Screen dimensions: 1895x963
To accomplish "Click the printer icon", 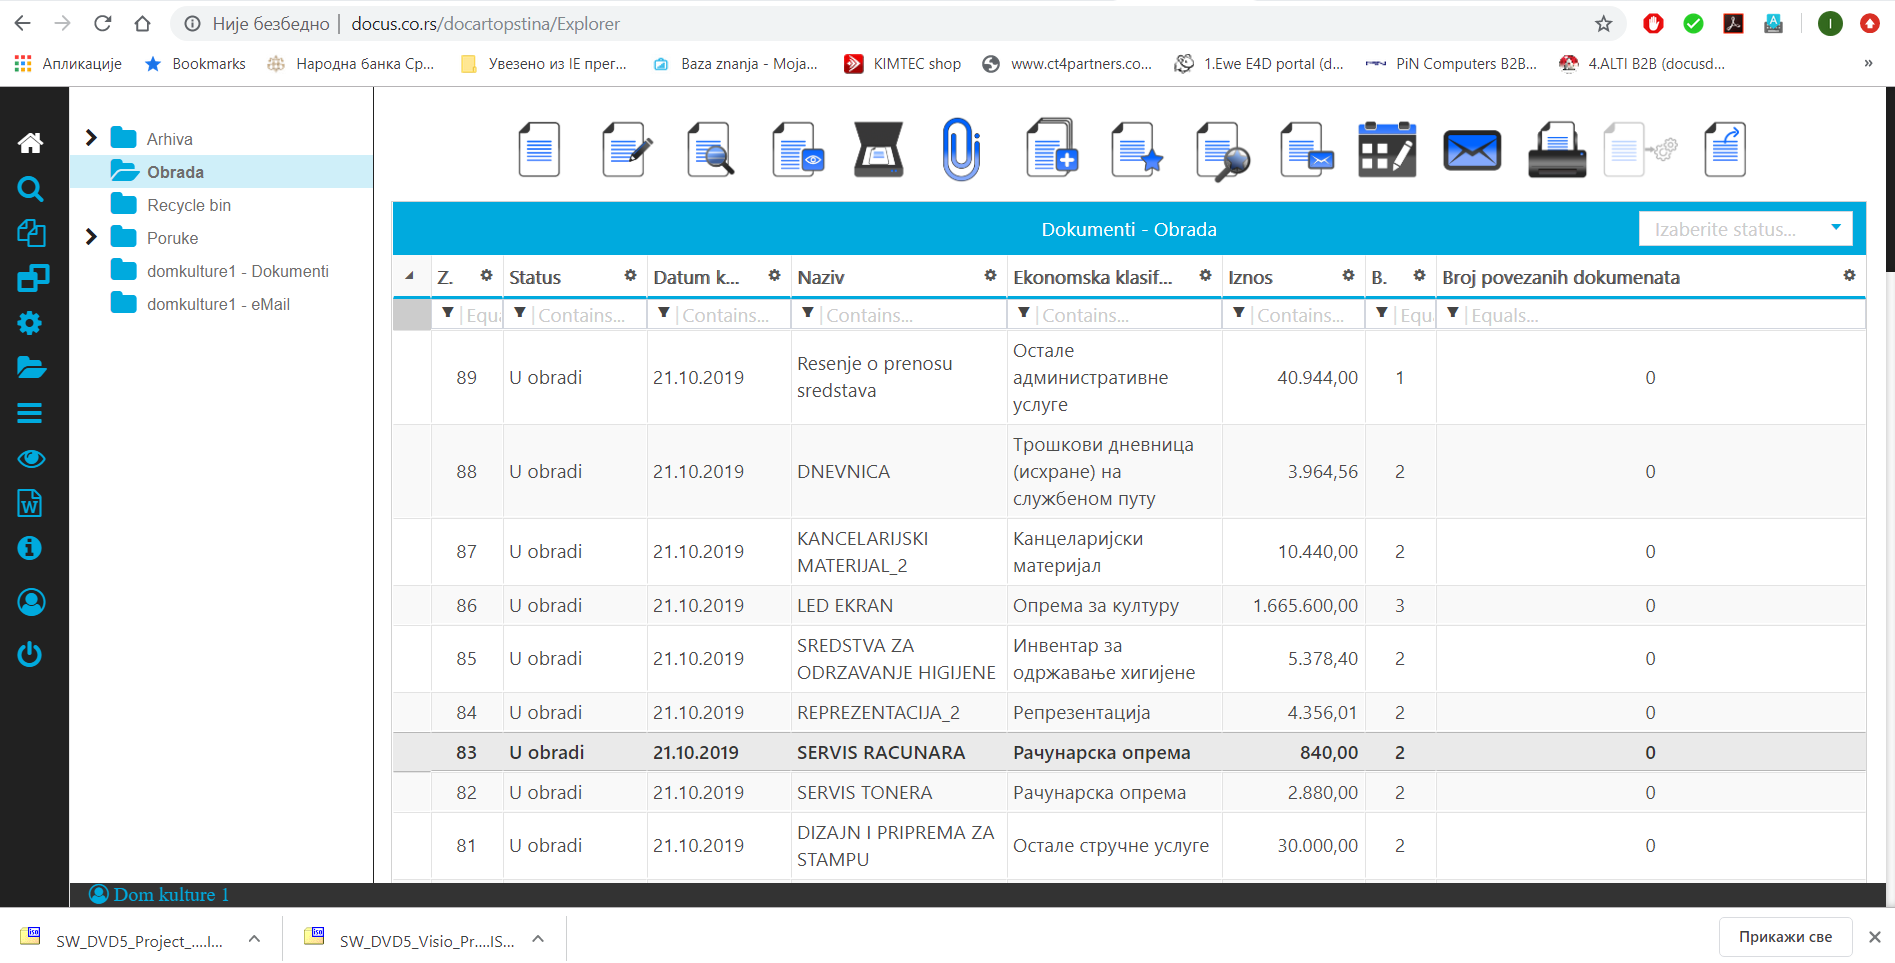I will [x=1557, y=150].
